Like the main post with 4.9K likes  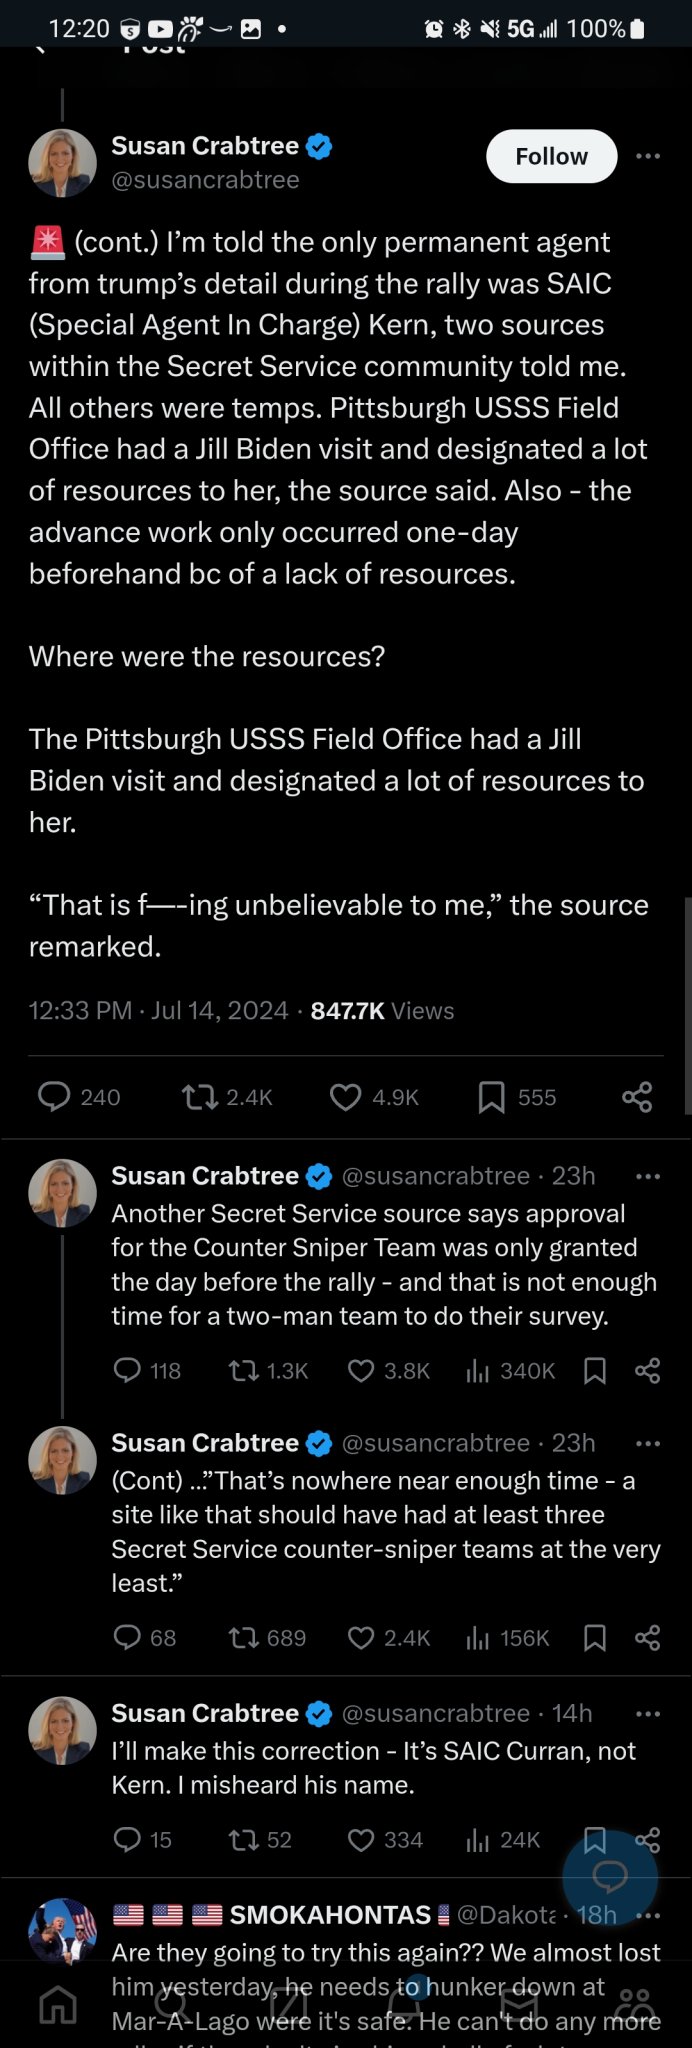tap(345, 1097)
